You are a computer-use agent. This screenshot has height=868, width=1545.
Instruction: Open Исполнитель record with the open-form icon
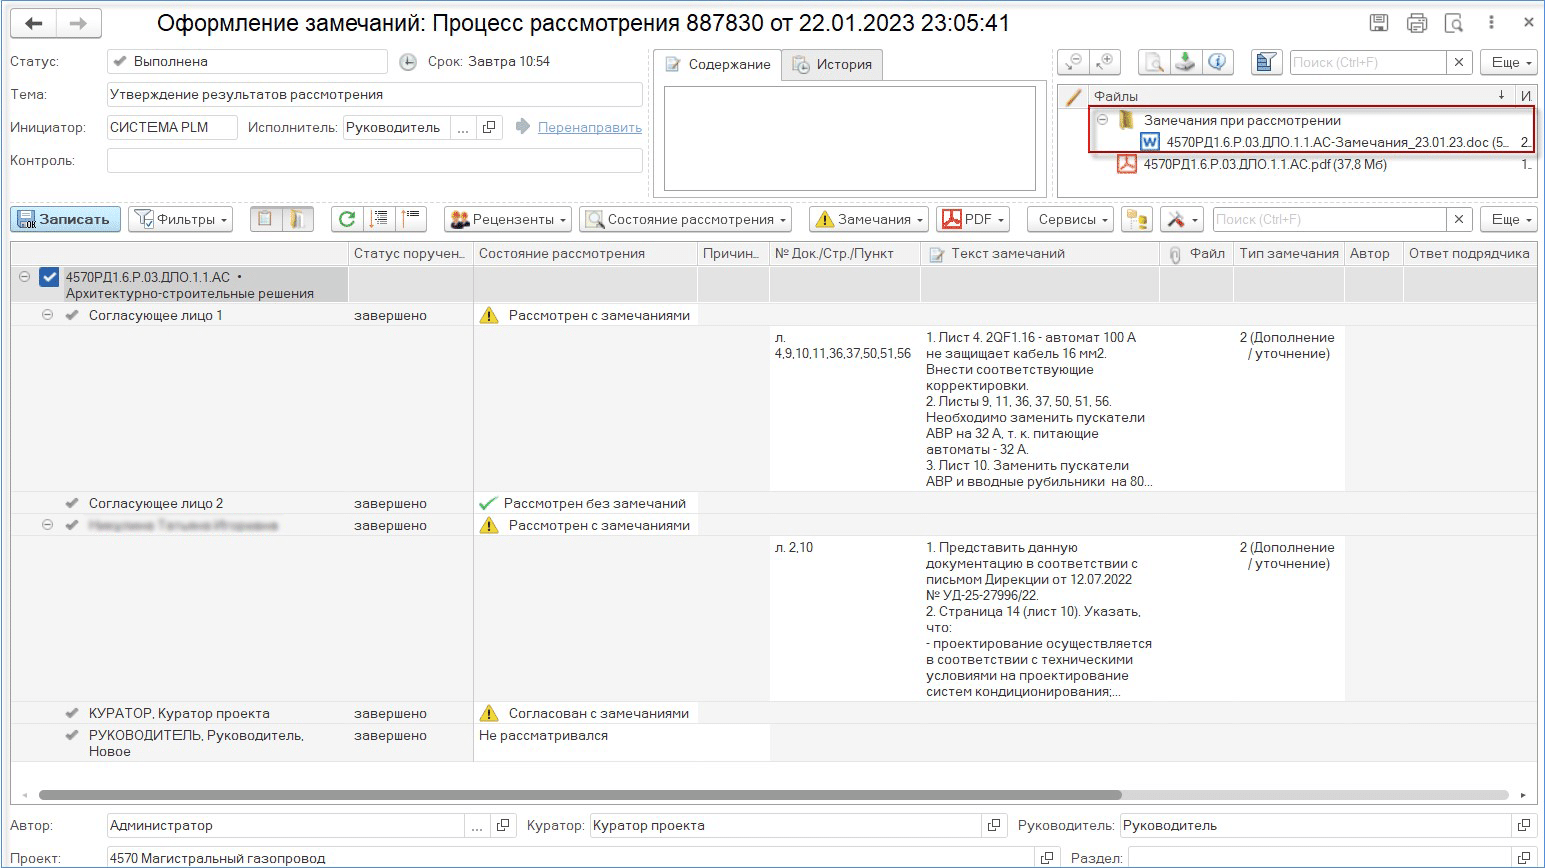[489, 127]
